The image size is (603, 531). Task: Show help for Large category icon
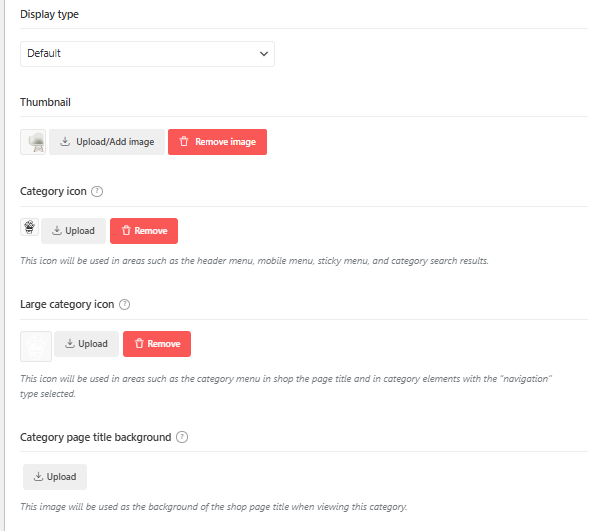point(125,305)
